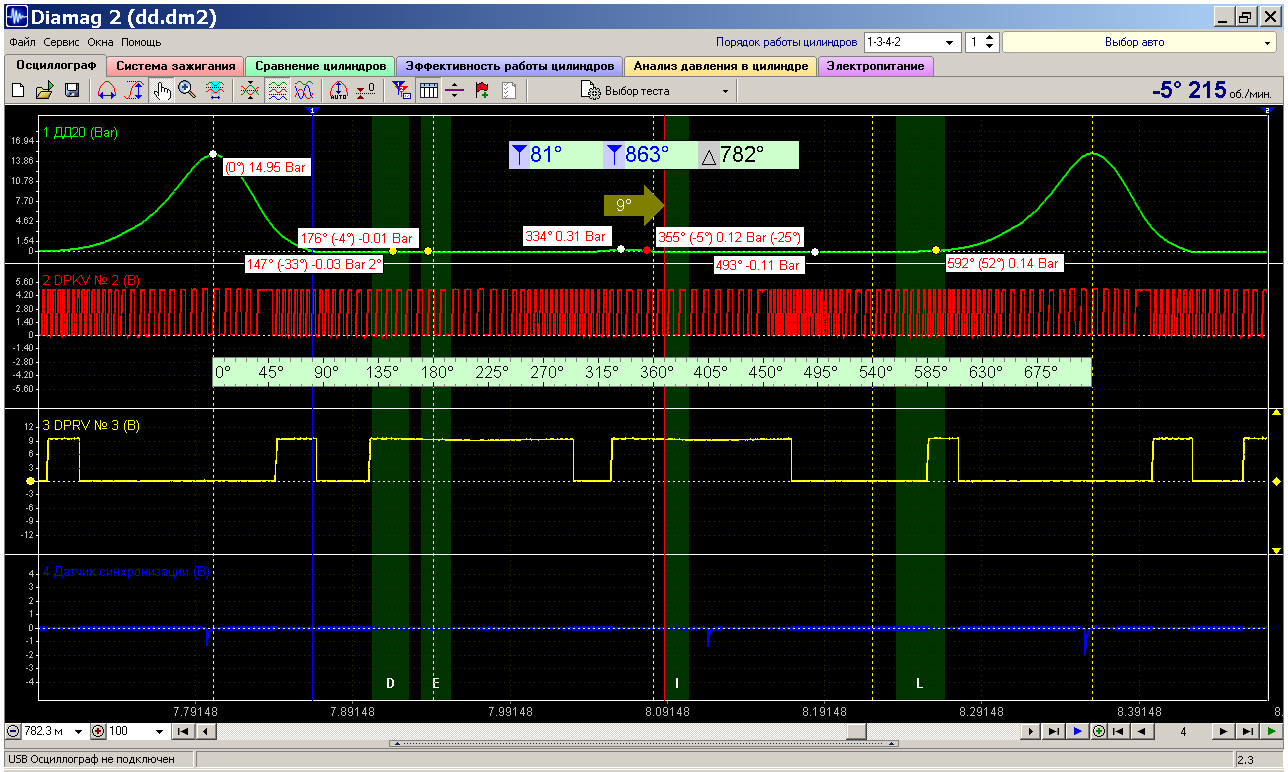The height and width of the screenshot is (772, 1288).
Task: Open file using the folder icon
Action: tap(45, 91)
